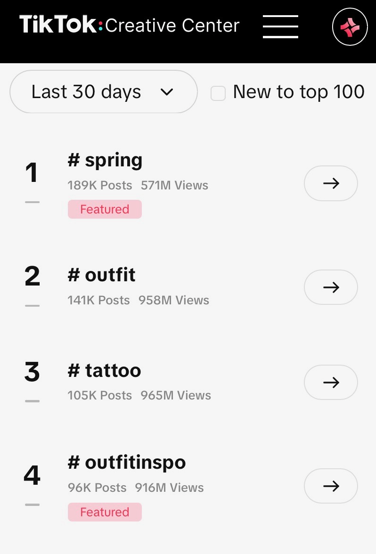
Task: Select the # outfit hashtag title
Action: point(101,275)
